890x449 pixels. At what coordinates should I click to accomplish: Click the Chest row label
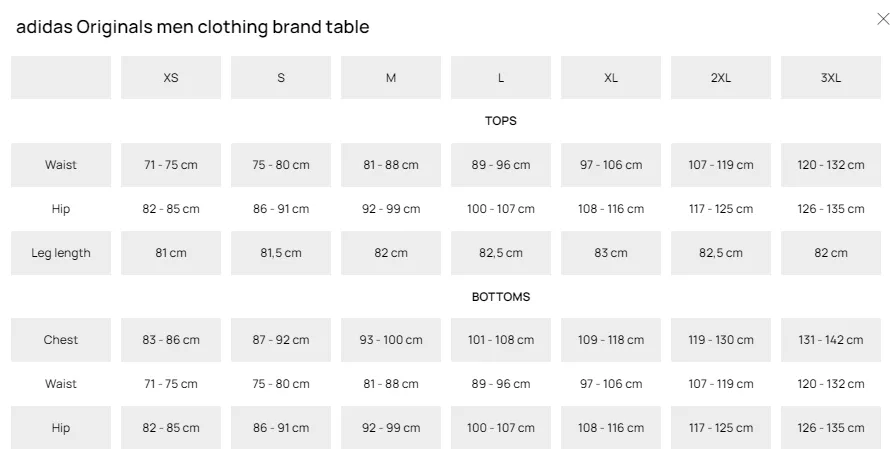[x=61, y=340]
